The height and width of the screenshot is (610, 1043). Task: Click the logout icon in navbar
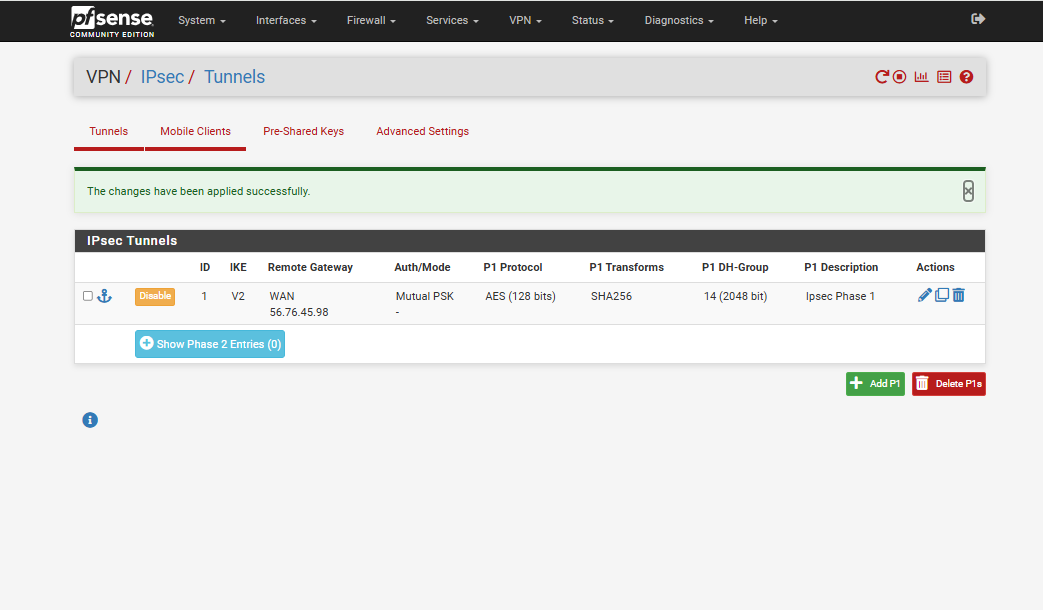pos(978,19)
